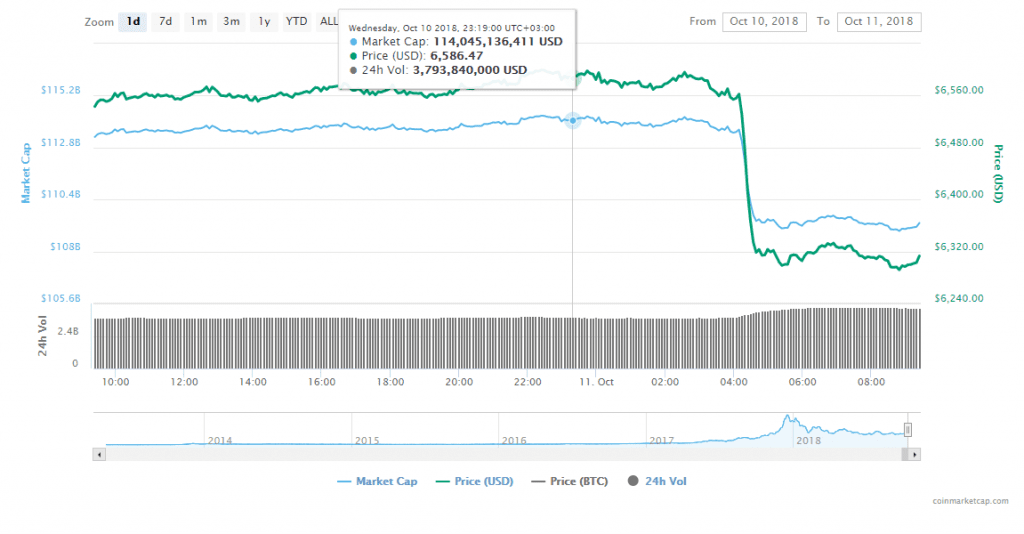The image size is (1024, 534).
Task: Show ALL time range
Action: tap(328, 21)
